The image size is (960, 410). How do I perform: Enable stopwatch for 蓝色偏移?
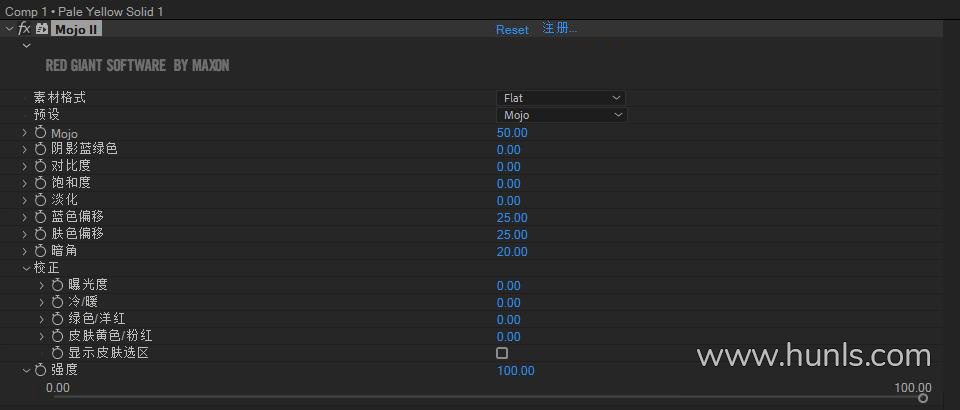pos(40,217)
